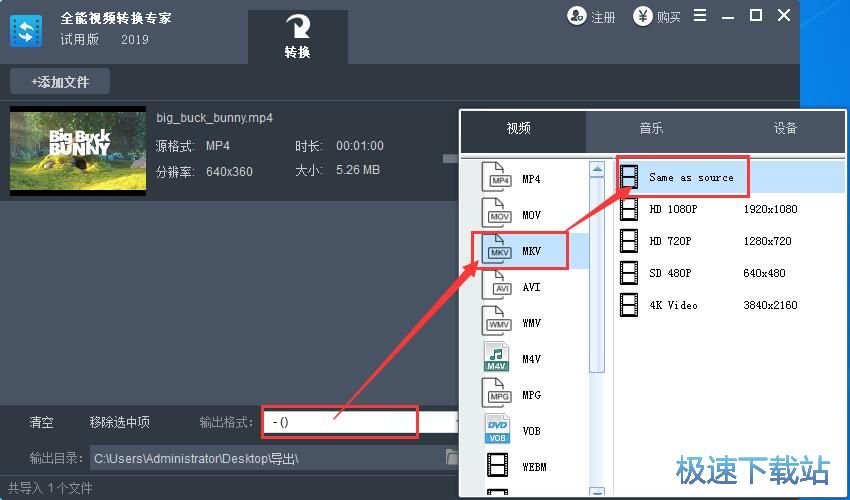This screenshot has height=500, width=850.
Task: Click the 640x480 resolution value
Action: pyautogui.click(x=764, y=273)
